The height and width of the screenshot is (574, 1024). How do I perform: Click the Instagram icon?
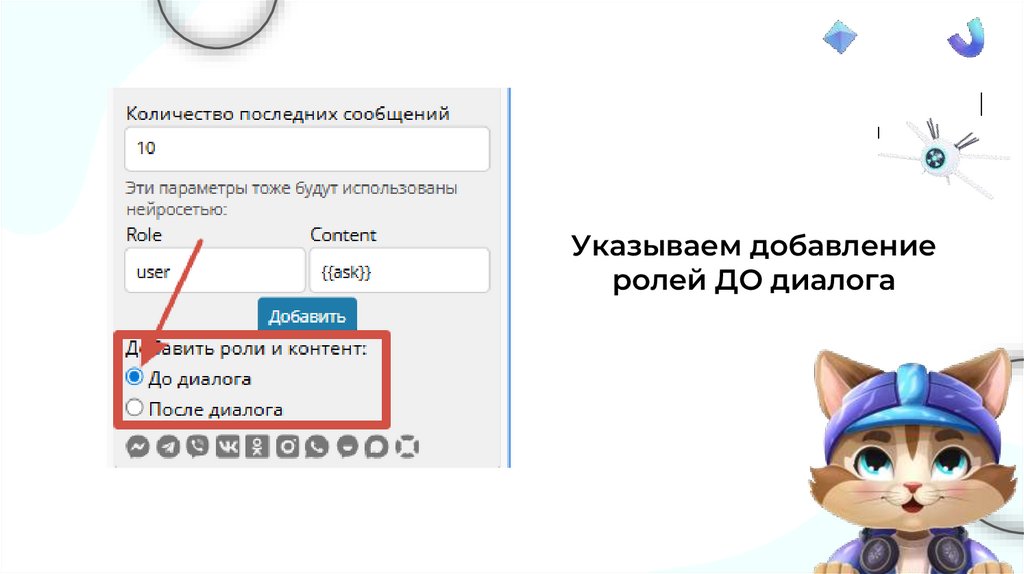click(287, 447)
